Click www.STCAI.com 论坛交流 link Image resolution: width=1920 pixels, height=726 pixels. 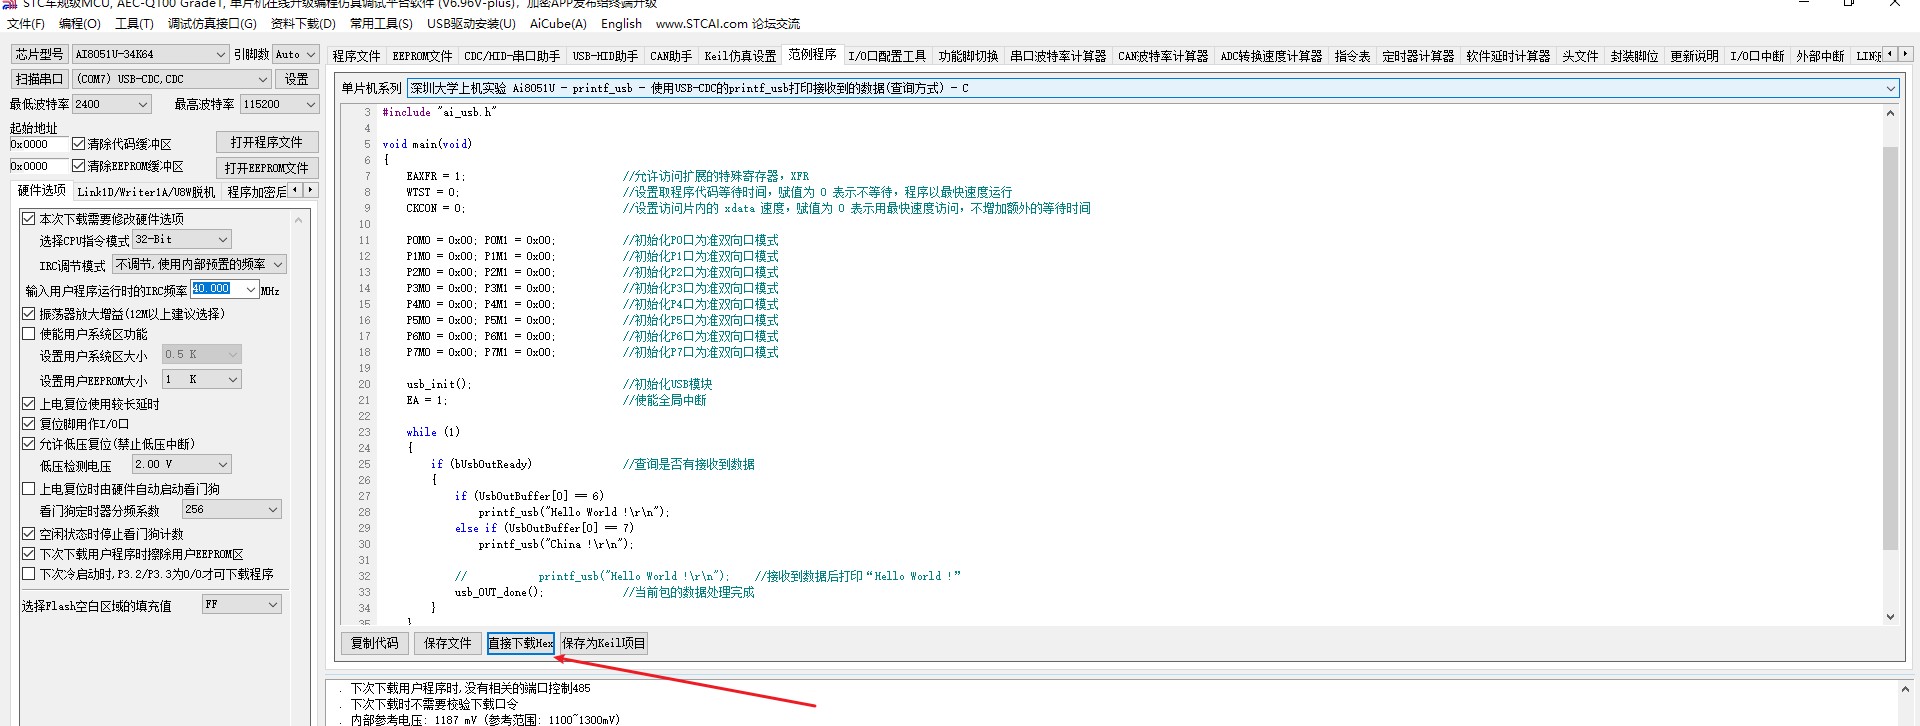point(727,23)
